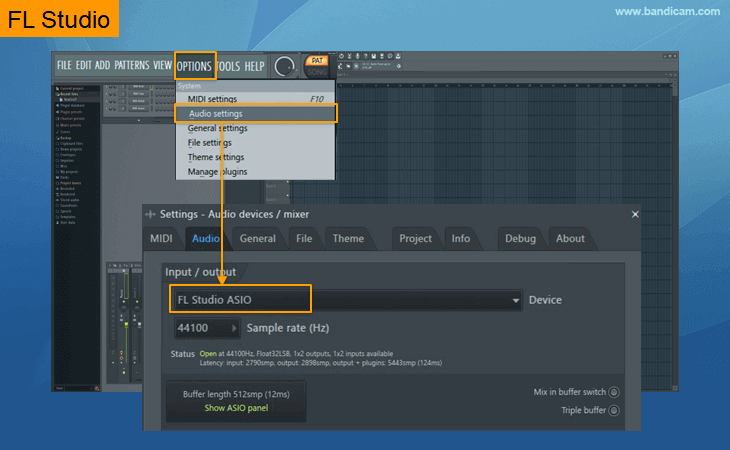Click the chat bubble icon in the top toolbar
730x450 pixels.
click(x=390, y=56)
